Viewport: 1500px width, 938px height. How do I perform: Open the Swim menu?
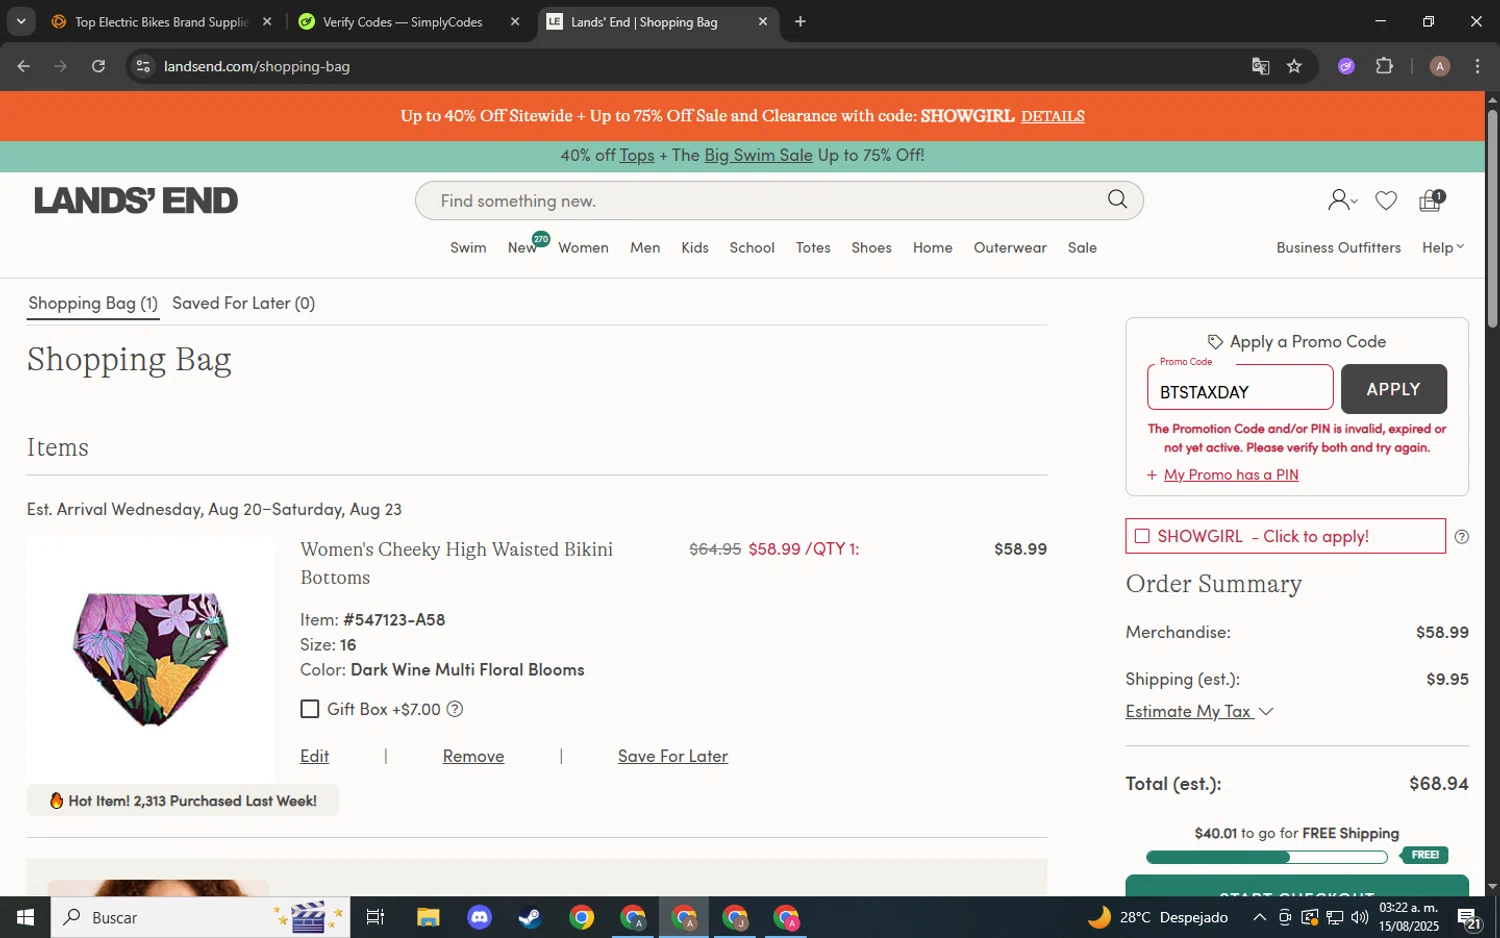tap(468, 247)
